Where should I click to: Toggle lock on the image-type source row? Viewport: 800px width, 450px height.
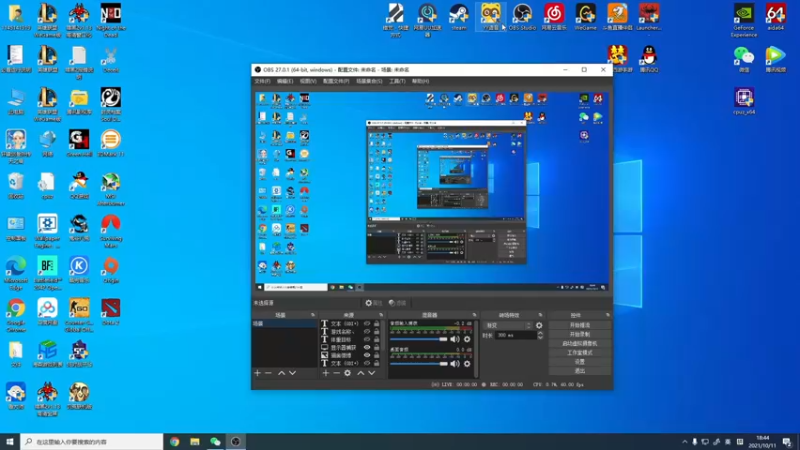(377, 356)
